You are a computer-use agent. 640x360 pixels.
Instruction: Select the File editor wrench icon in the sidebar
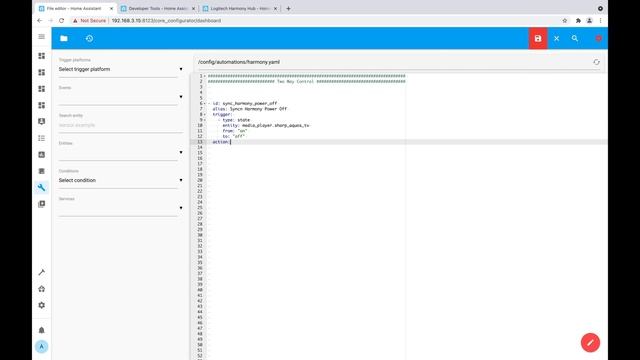(42, 188)
